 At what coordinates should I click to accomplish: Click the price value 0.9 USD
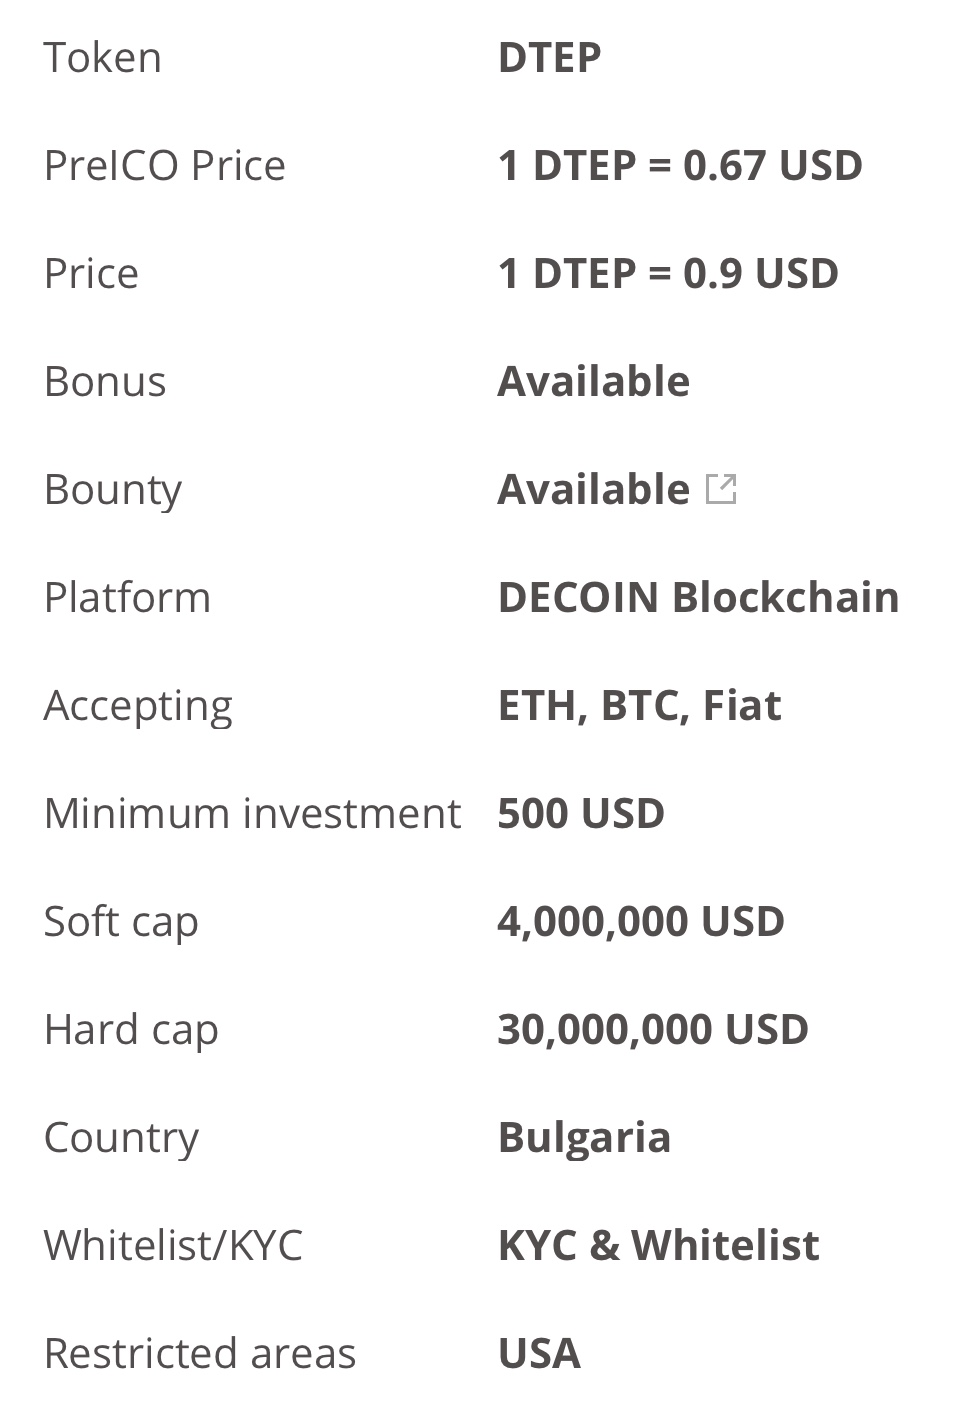[x=668, y=273]
